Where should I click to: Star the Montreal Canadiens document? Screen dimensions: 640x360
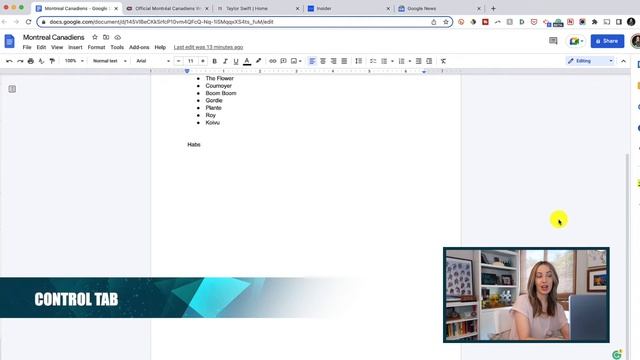[95, 37]
